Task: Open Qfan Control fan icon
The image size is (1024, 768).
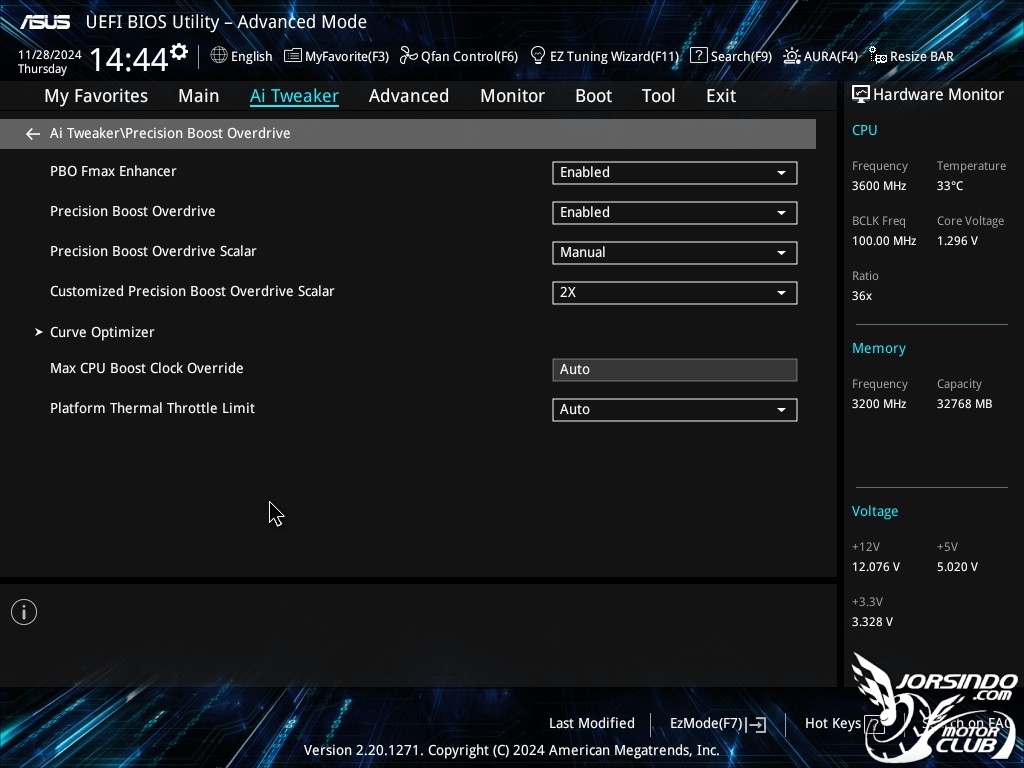Action: pos(409,56)
